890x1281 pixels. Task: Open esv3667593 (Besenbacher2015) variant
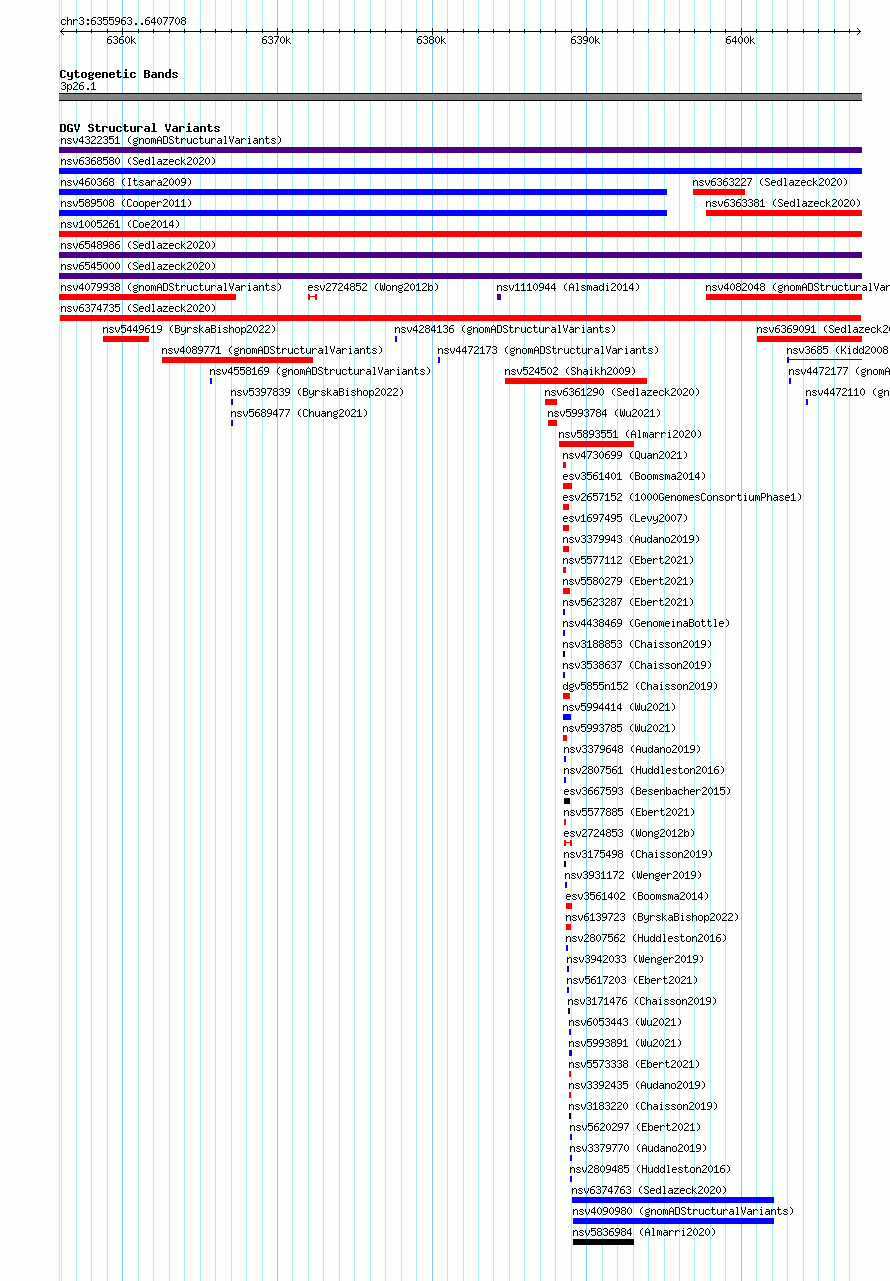click(x=647, y=791)
